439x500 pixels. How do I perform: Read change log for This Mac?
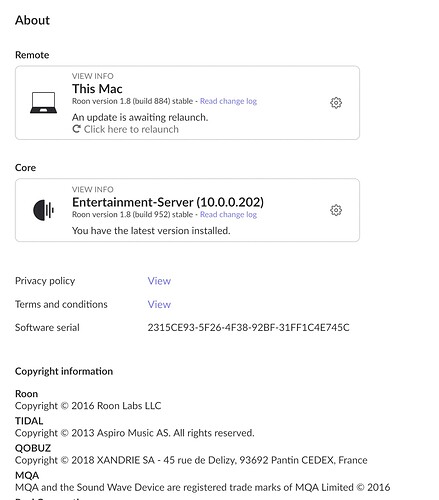pyautogui.click(x=228, y=101)
